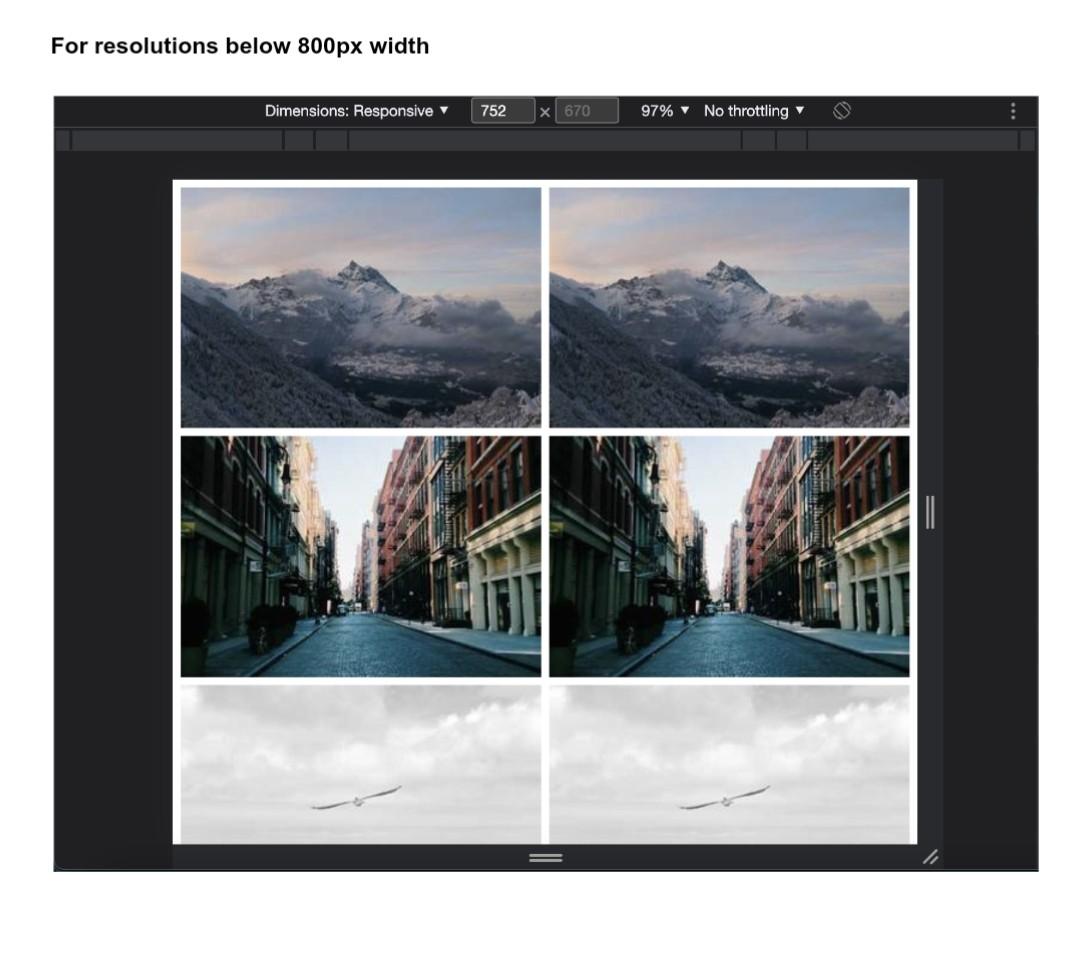Open the 97% zoom level dropdown
This screenshot has width=1080, height=958.
click(x=662, y=110)
